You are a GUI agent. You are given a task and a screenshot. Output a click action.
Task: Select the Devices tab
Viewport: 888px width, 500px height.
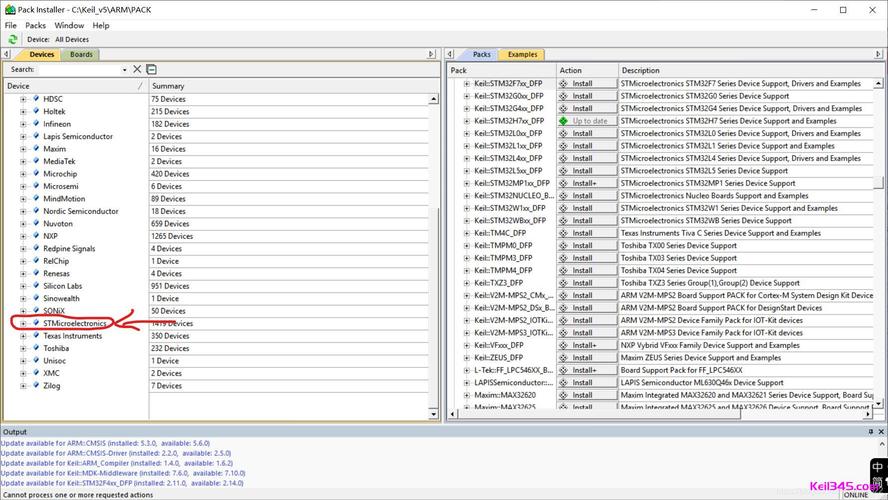coord(41,54)
